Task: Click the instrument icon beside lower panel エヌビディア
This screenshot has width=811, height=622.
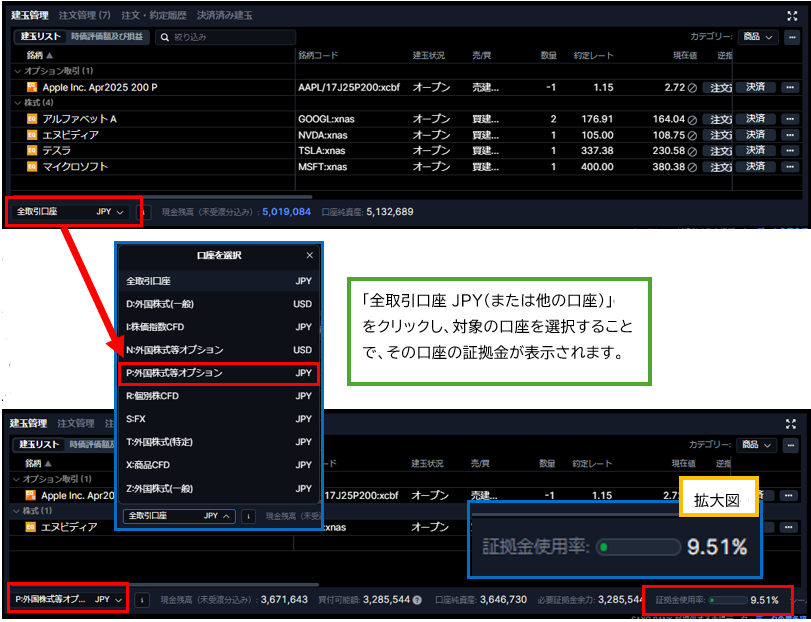Action: (x=31, y=527)
